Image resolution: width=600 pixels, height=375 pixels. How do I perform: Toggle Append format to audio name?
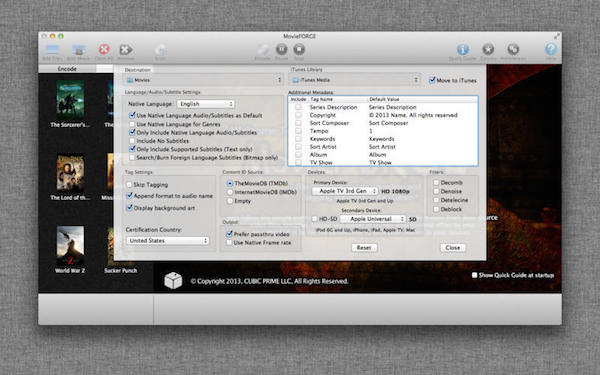pyautogui.click(x=129, y=196)
